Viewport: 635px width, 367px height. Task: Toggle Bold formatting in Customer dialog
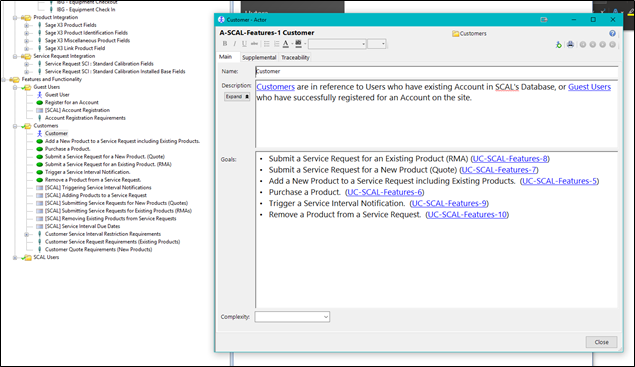click(x=225, y=44)
